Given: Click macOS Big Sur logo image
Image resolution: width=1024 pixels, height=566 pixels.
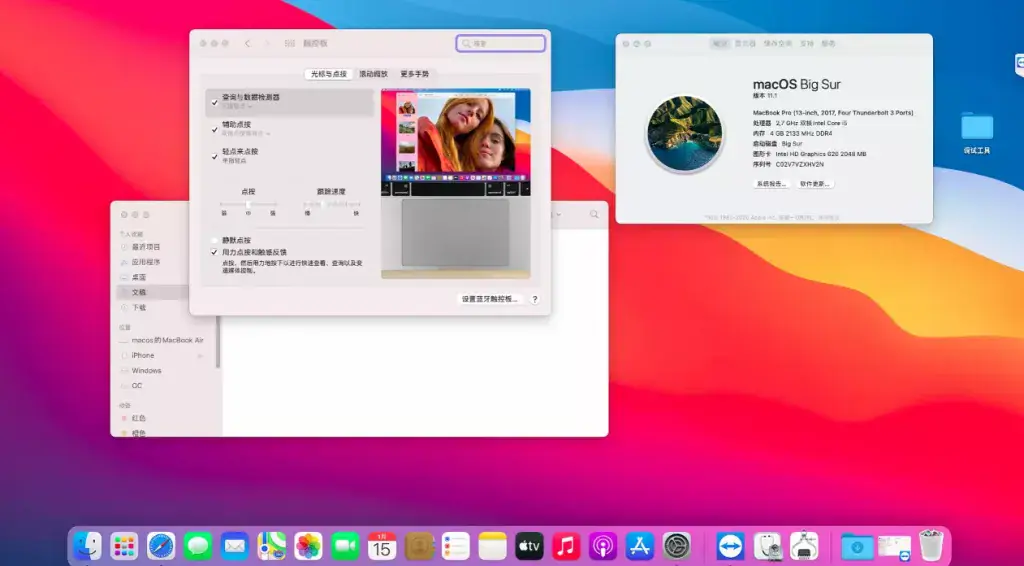Looking at the screenshot, I should 684,133.
